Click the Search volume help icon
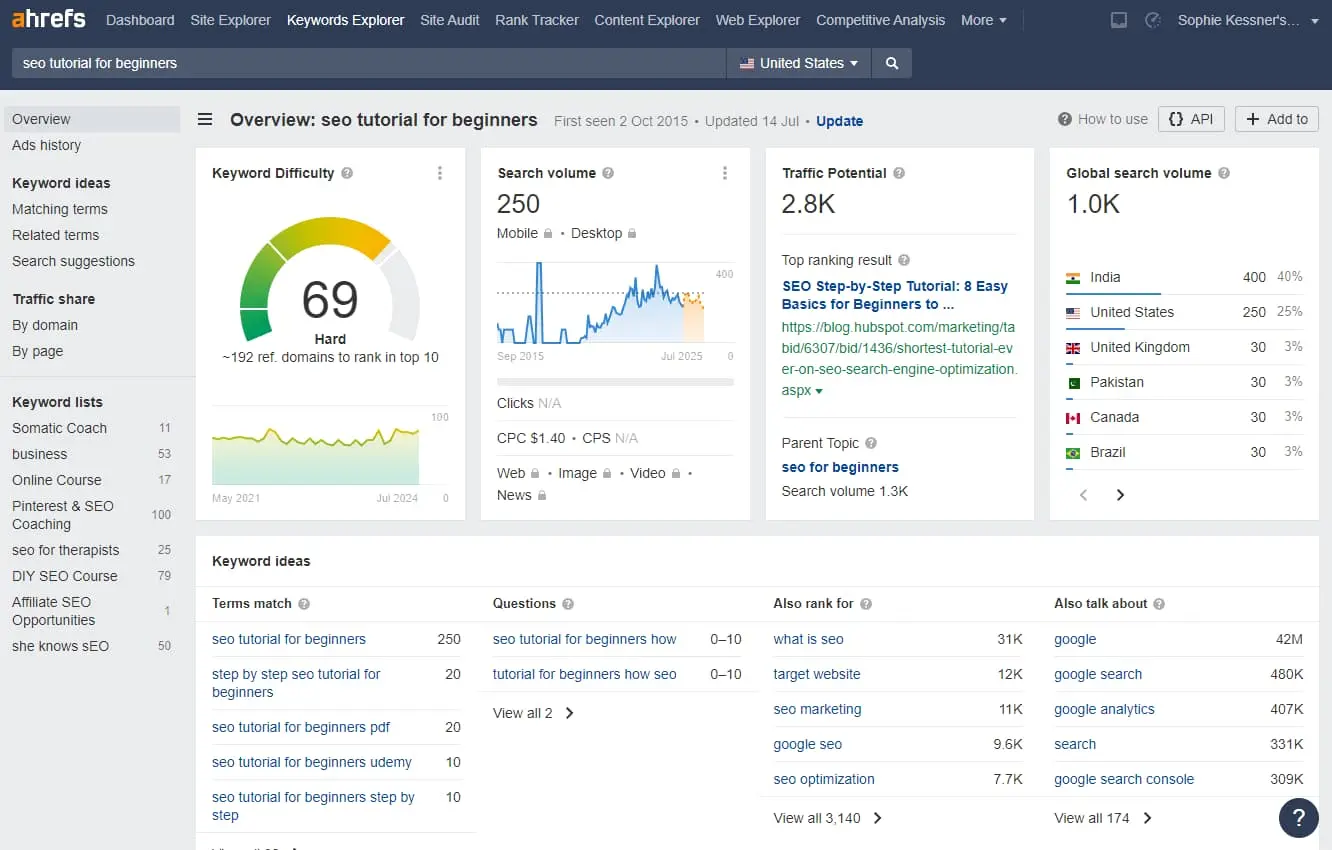The image size is (1332, 850). pyautogui.click(x=608, y=173)
